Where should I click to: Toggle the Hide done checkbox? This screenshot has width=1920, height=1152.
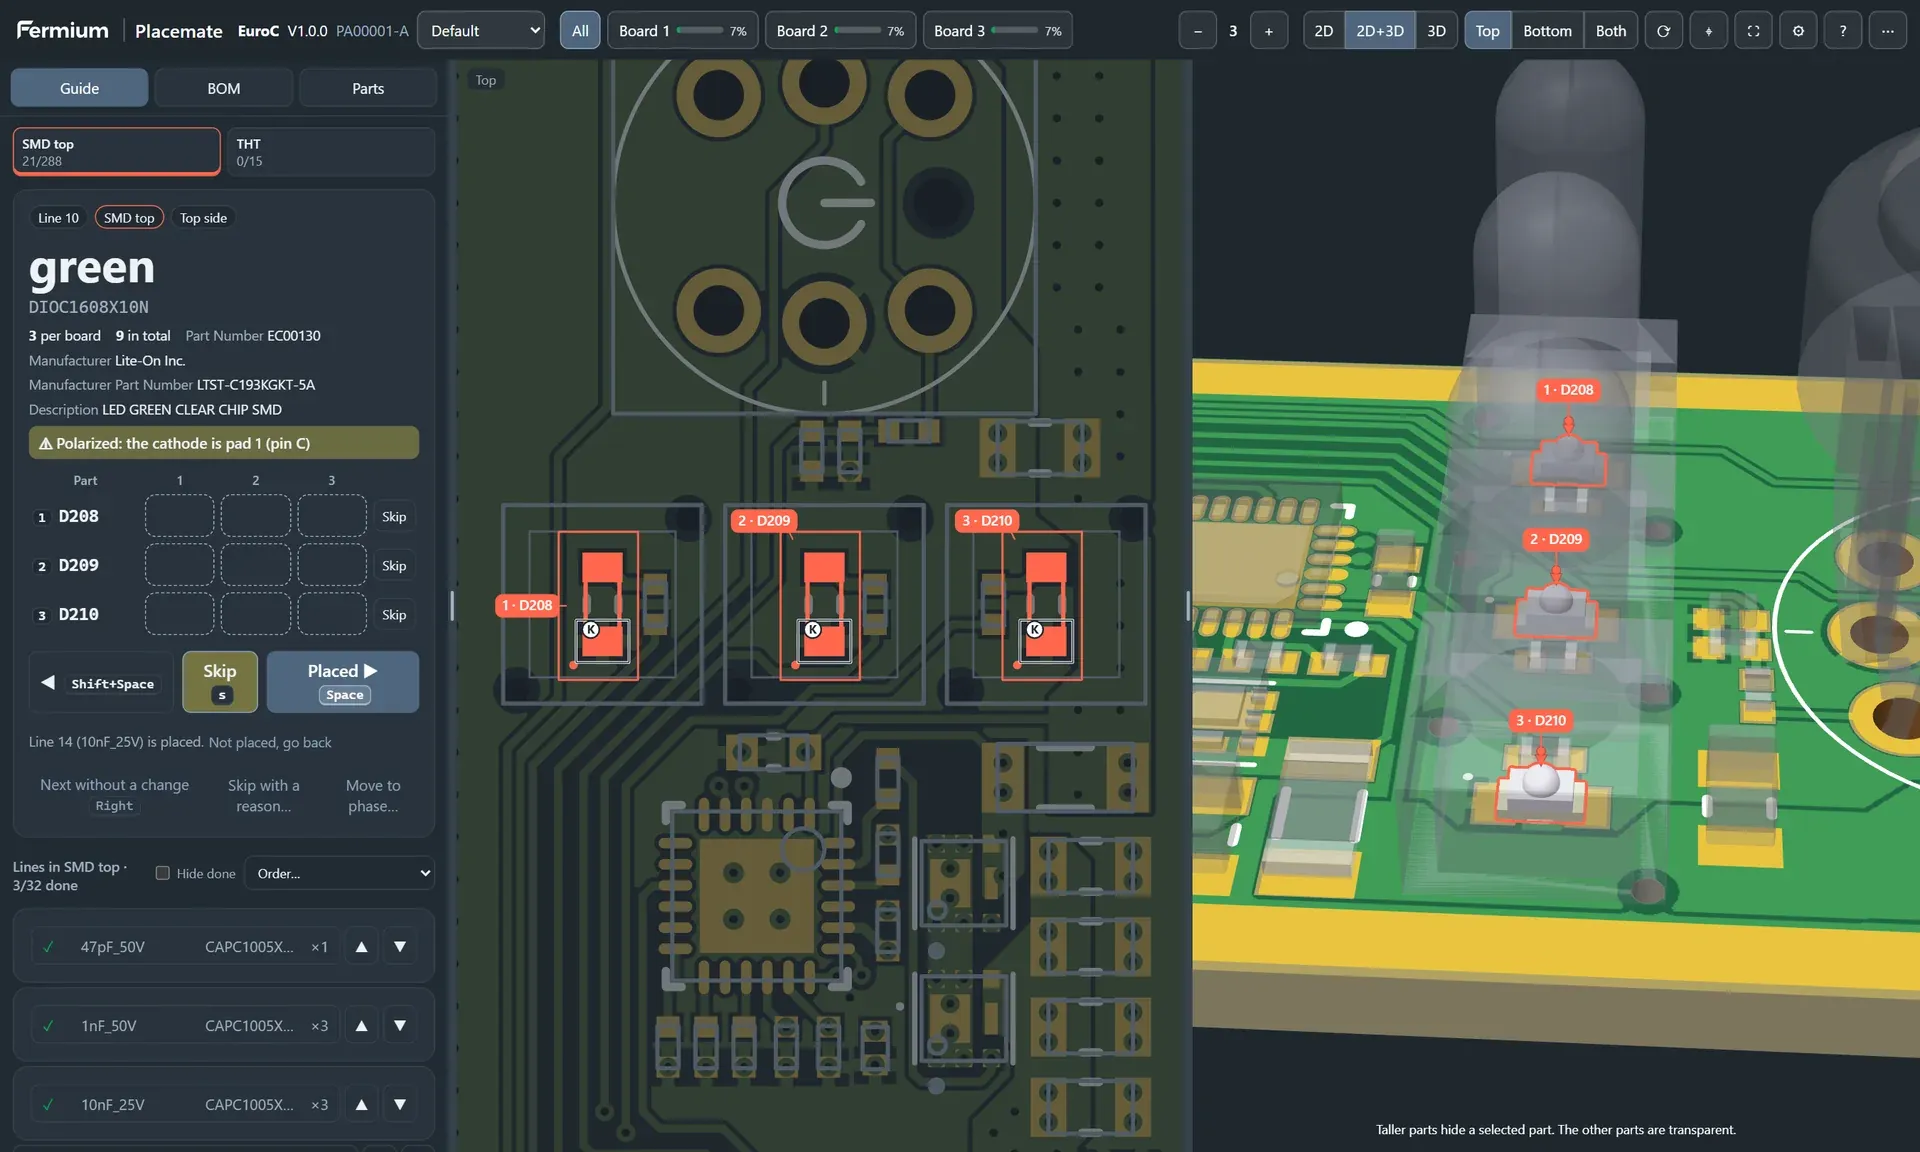pyautogui.click(x=163, y=873)
